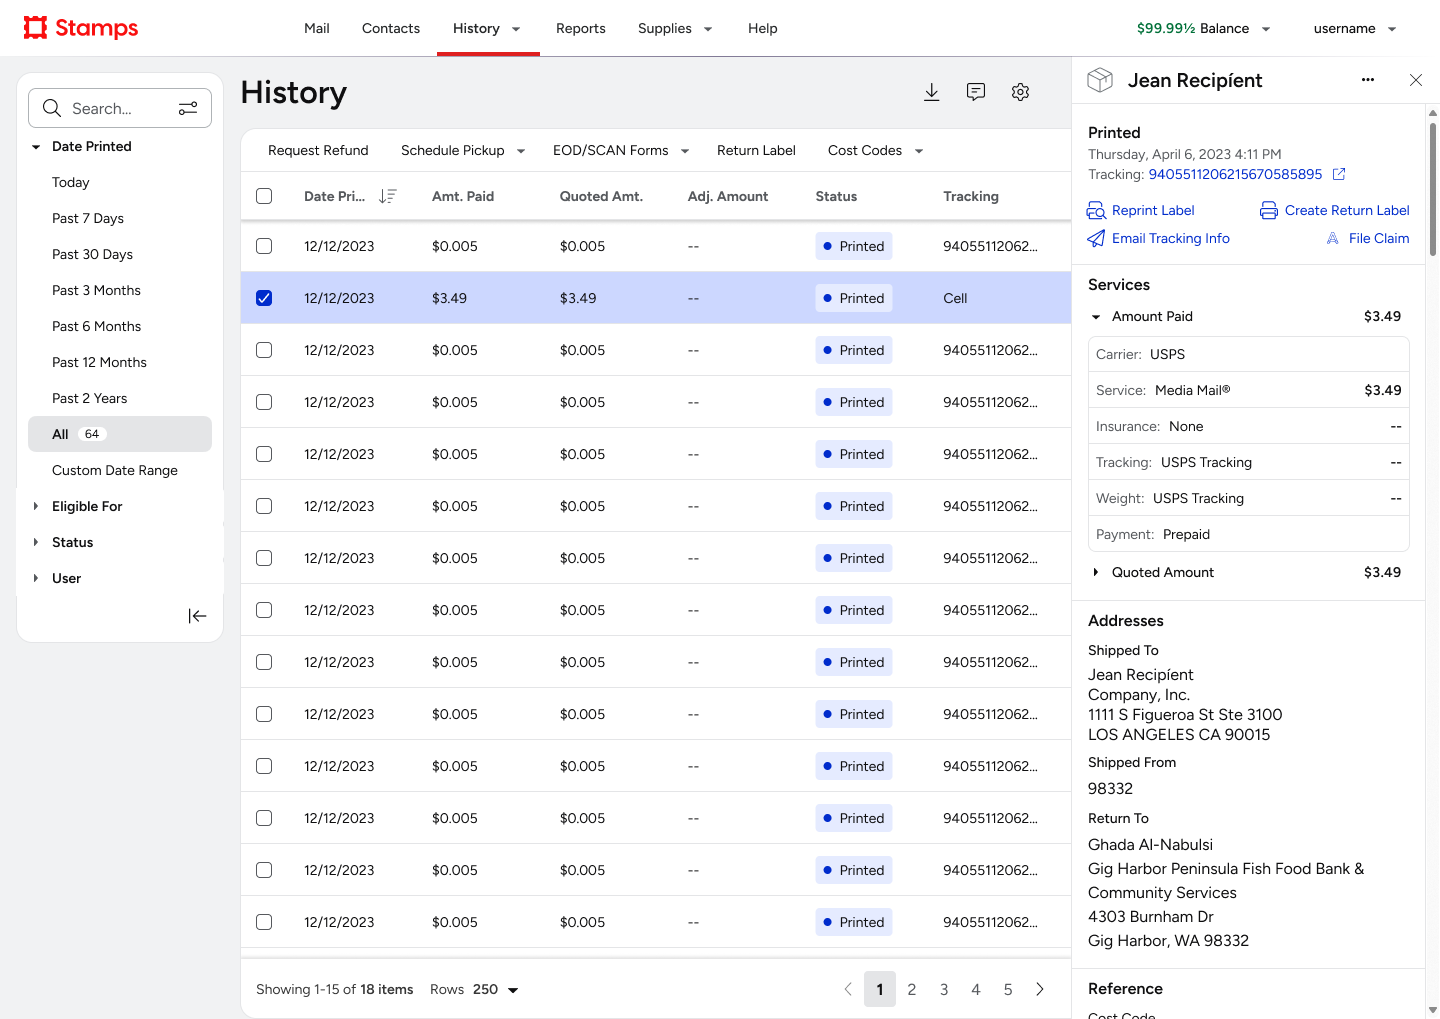Screen dimensions: 1440x1019
Task: Open tracking number external link icon
Action: [1339, 174]
